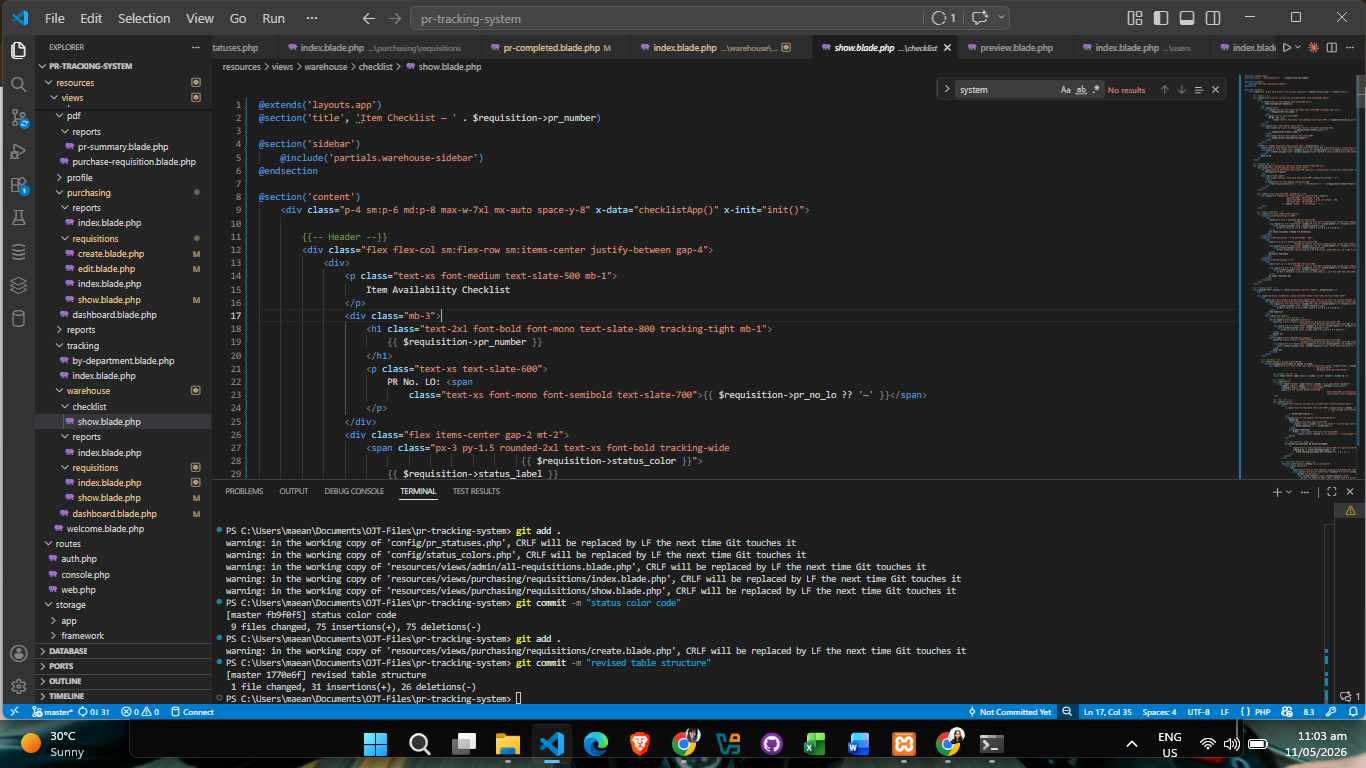Screen dimensions: 1366x768
Task: Toggle Replace chevron in find widget
Action: click(x=946, y=90)
